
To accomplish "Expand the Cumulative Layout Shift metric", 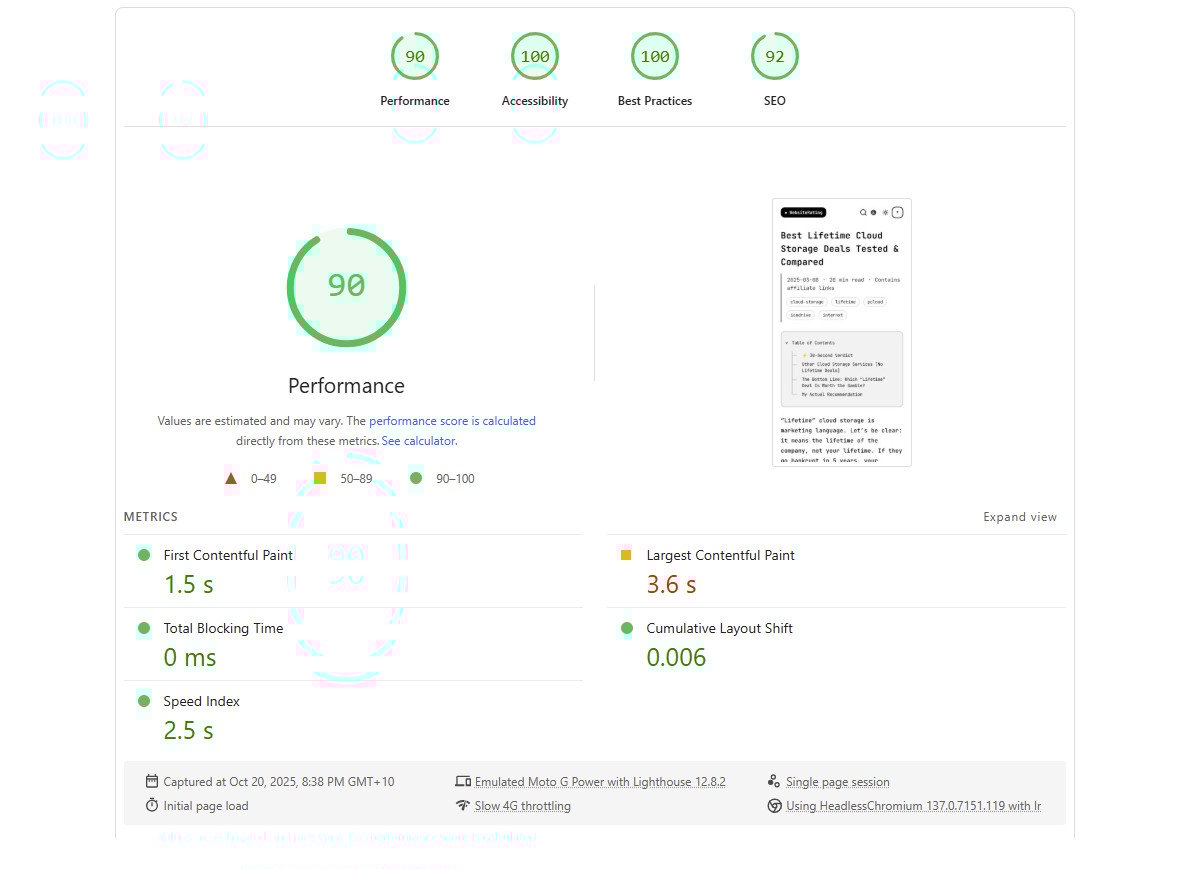I will [x=719, y=628].
